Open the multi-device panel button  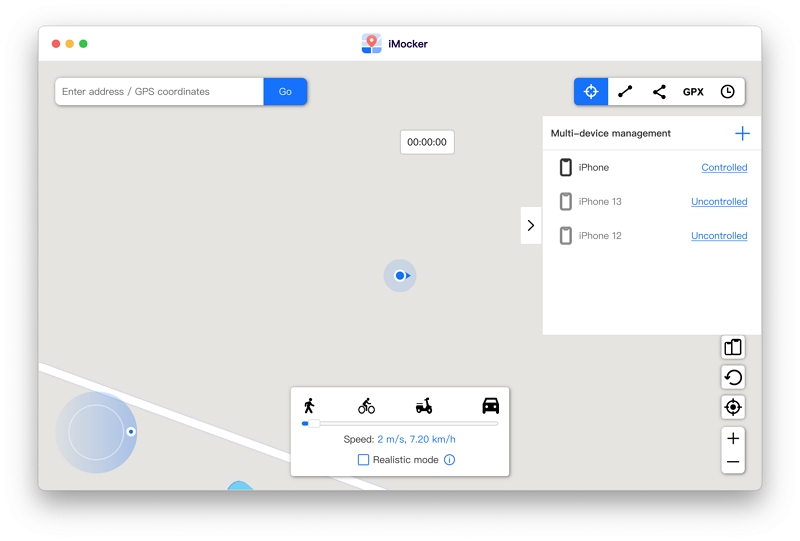(733, 347)
